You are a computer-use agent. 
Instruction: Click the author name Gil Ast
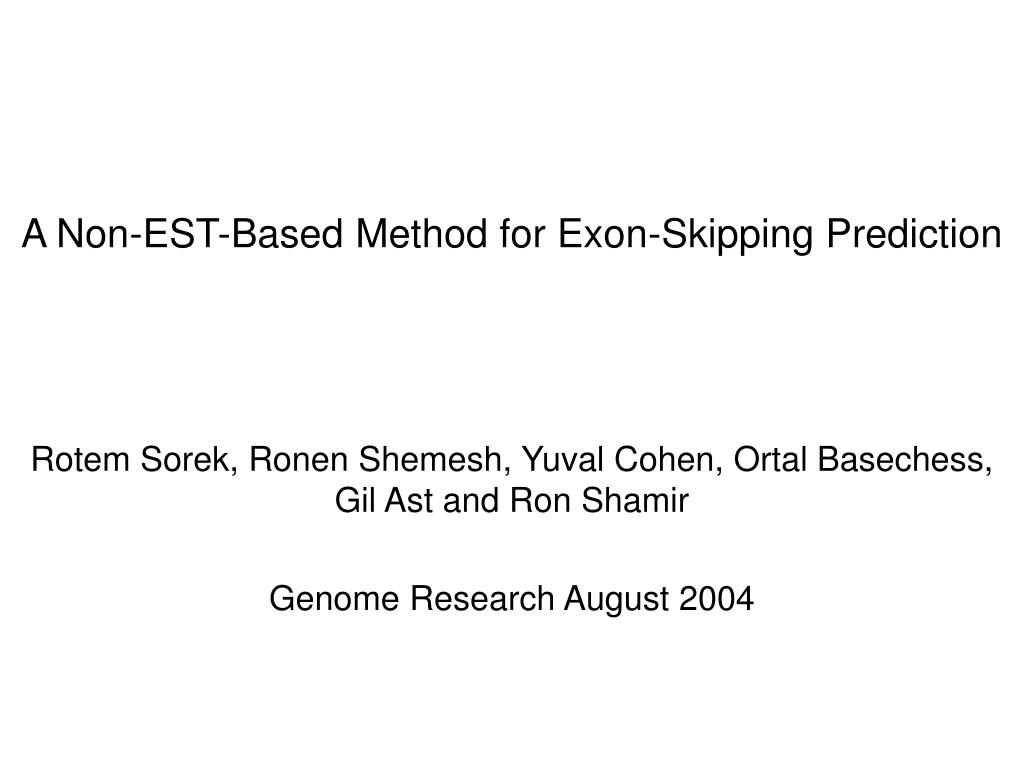(383, 500)
